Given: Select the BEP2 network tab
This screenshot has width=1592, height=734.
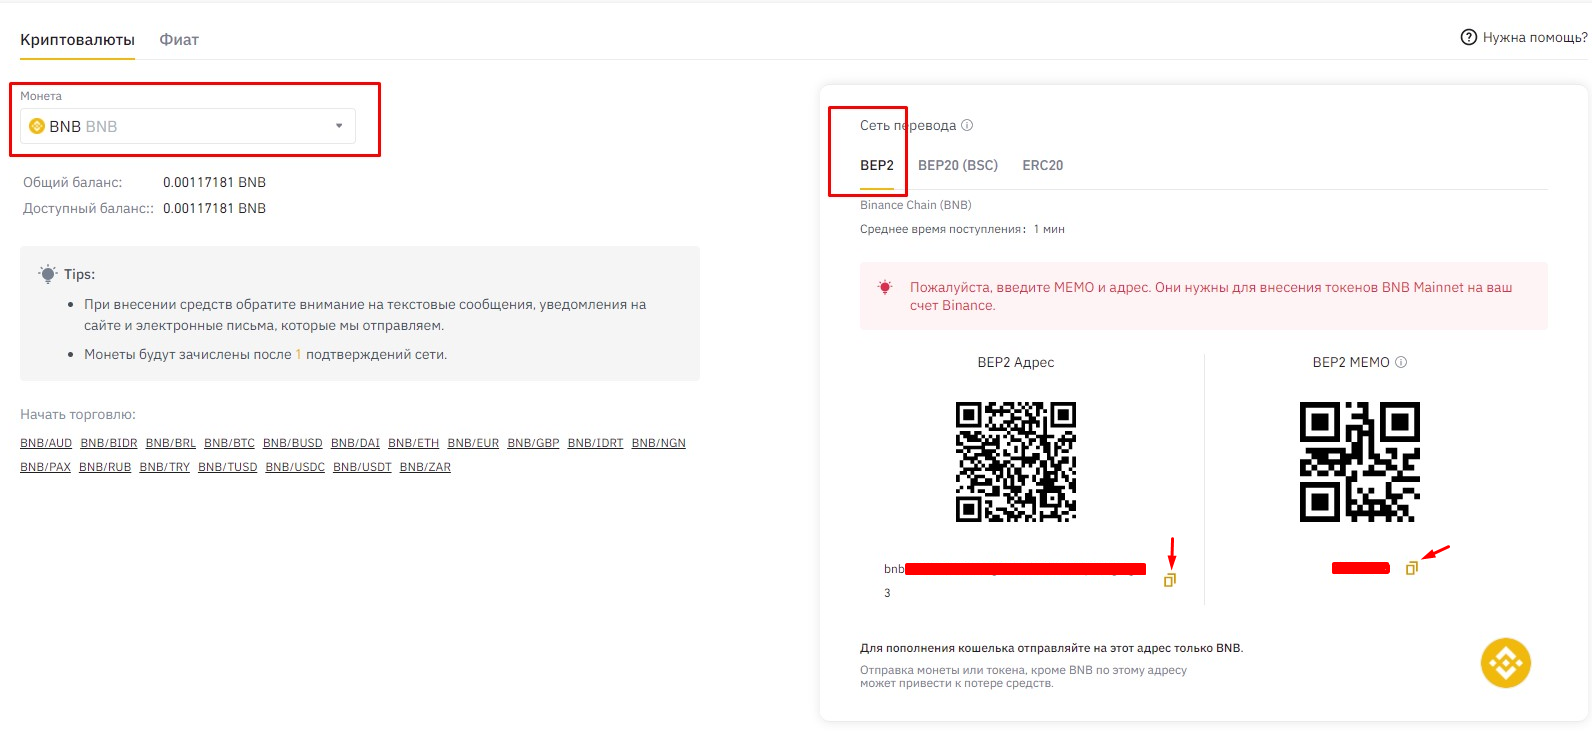Looking at the screenshot, I should click(x=877, y=165).
